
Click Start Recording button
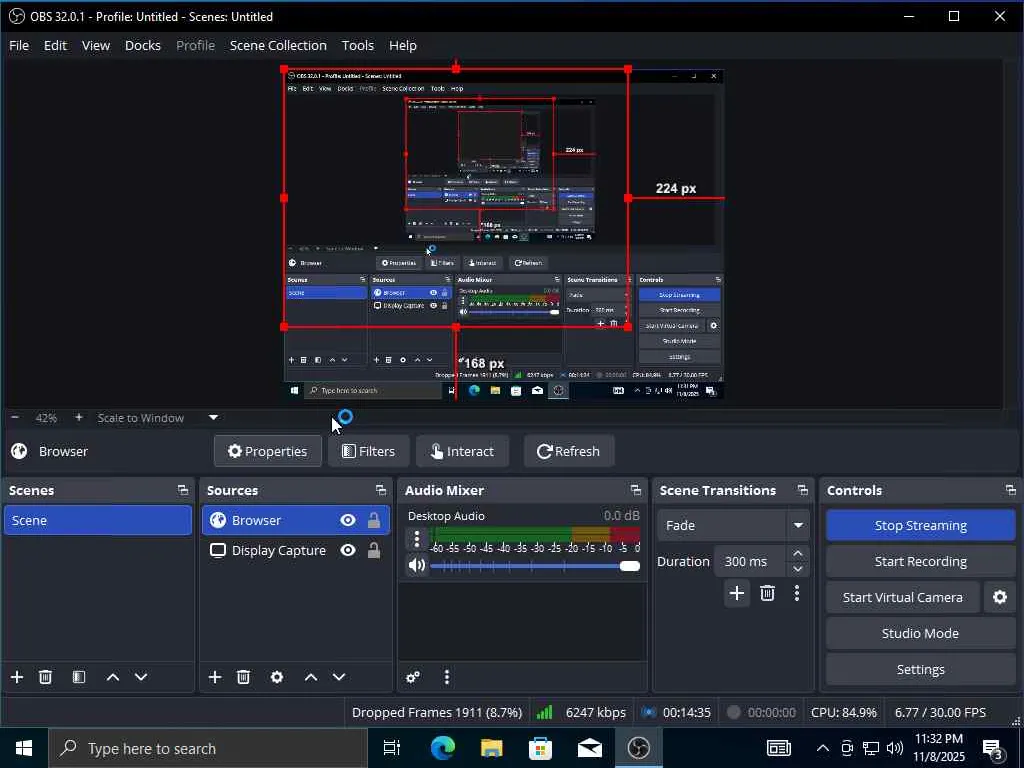pyautogui.click(x=921, y=562)
